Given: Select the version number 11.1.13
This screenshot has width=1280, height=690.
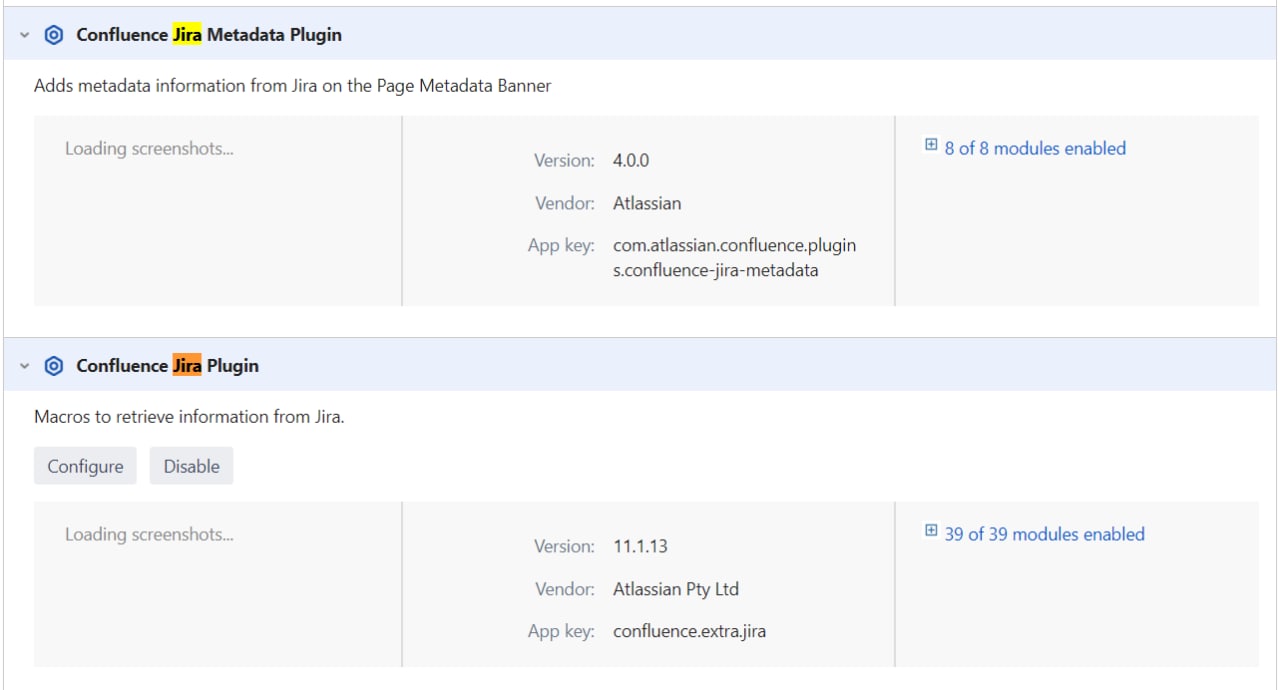Looking at the screenshot, I should coord(640,546).
